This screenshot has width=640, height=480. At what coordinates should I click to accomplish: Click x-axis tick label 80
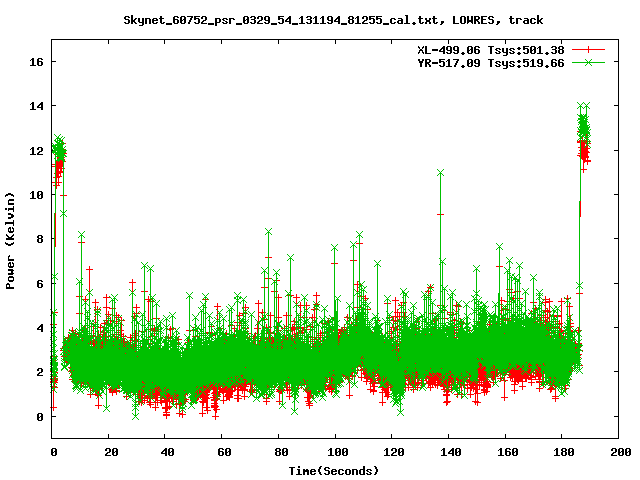point(281,452)
